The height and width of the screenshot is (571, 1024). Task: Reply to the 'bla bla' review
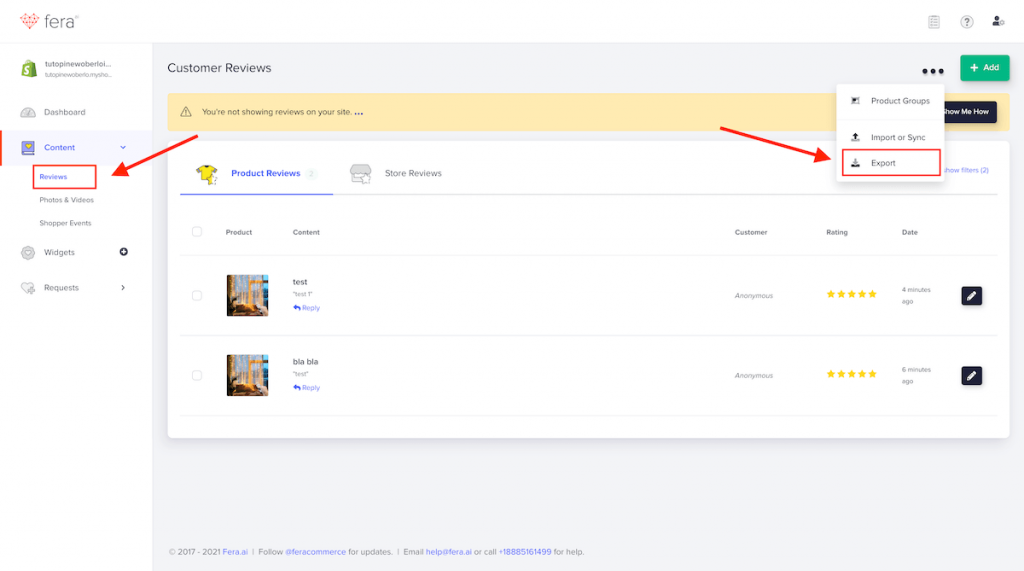306,387
